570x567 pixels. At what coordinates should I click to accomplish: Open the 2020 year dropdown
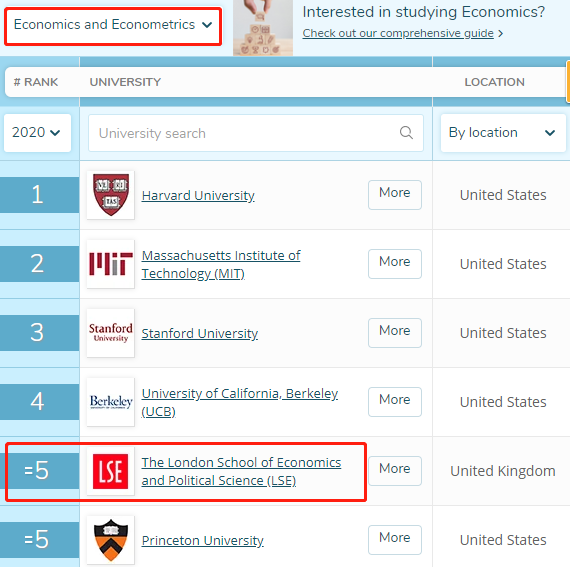37,133
